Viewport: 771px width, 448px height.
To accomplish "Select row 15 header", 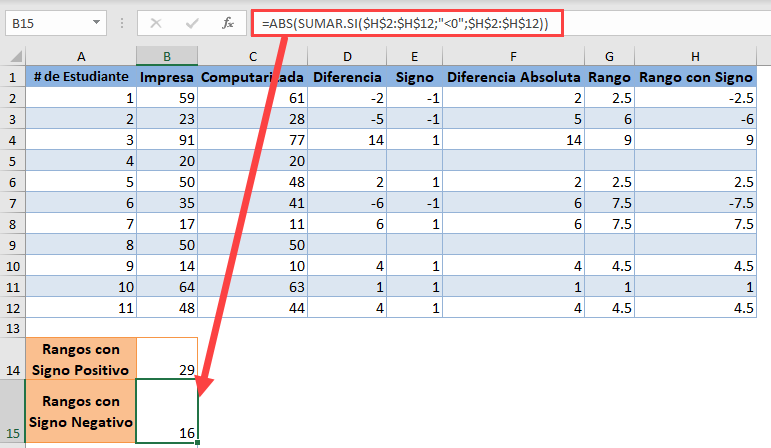I will click(13, 411).
